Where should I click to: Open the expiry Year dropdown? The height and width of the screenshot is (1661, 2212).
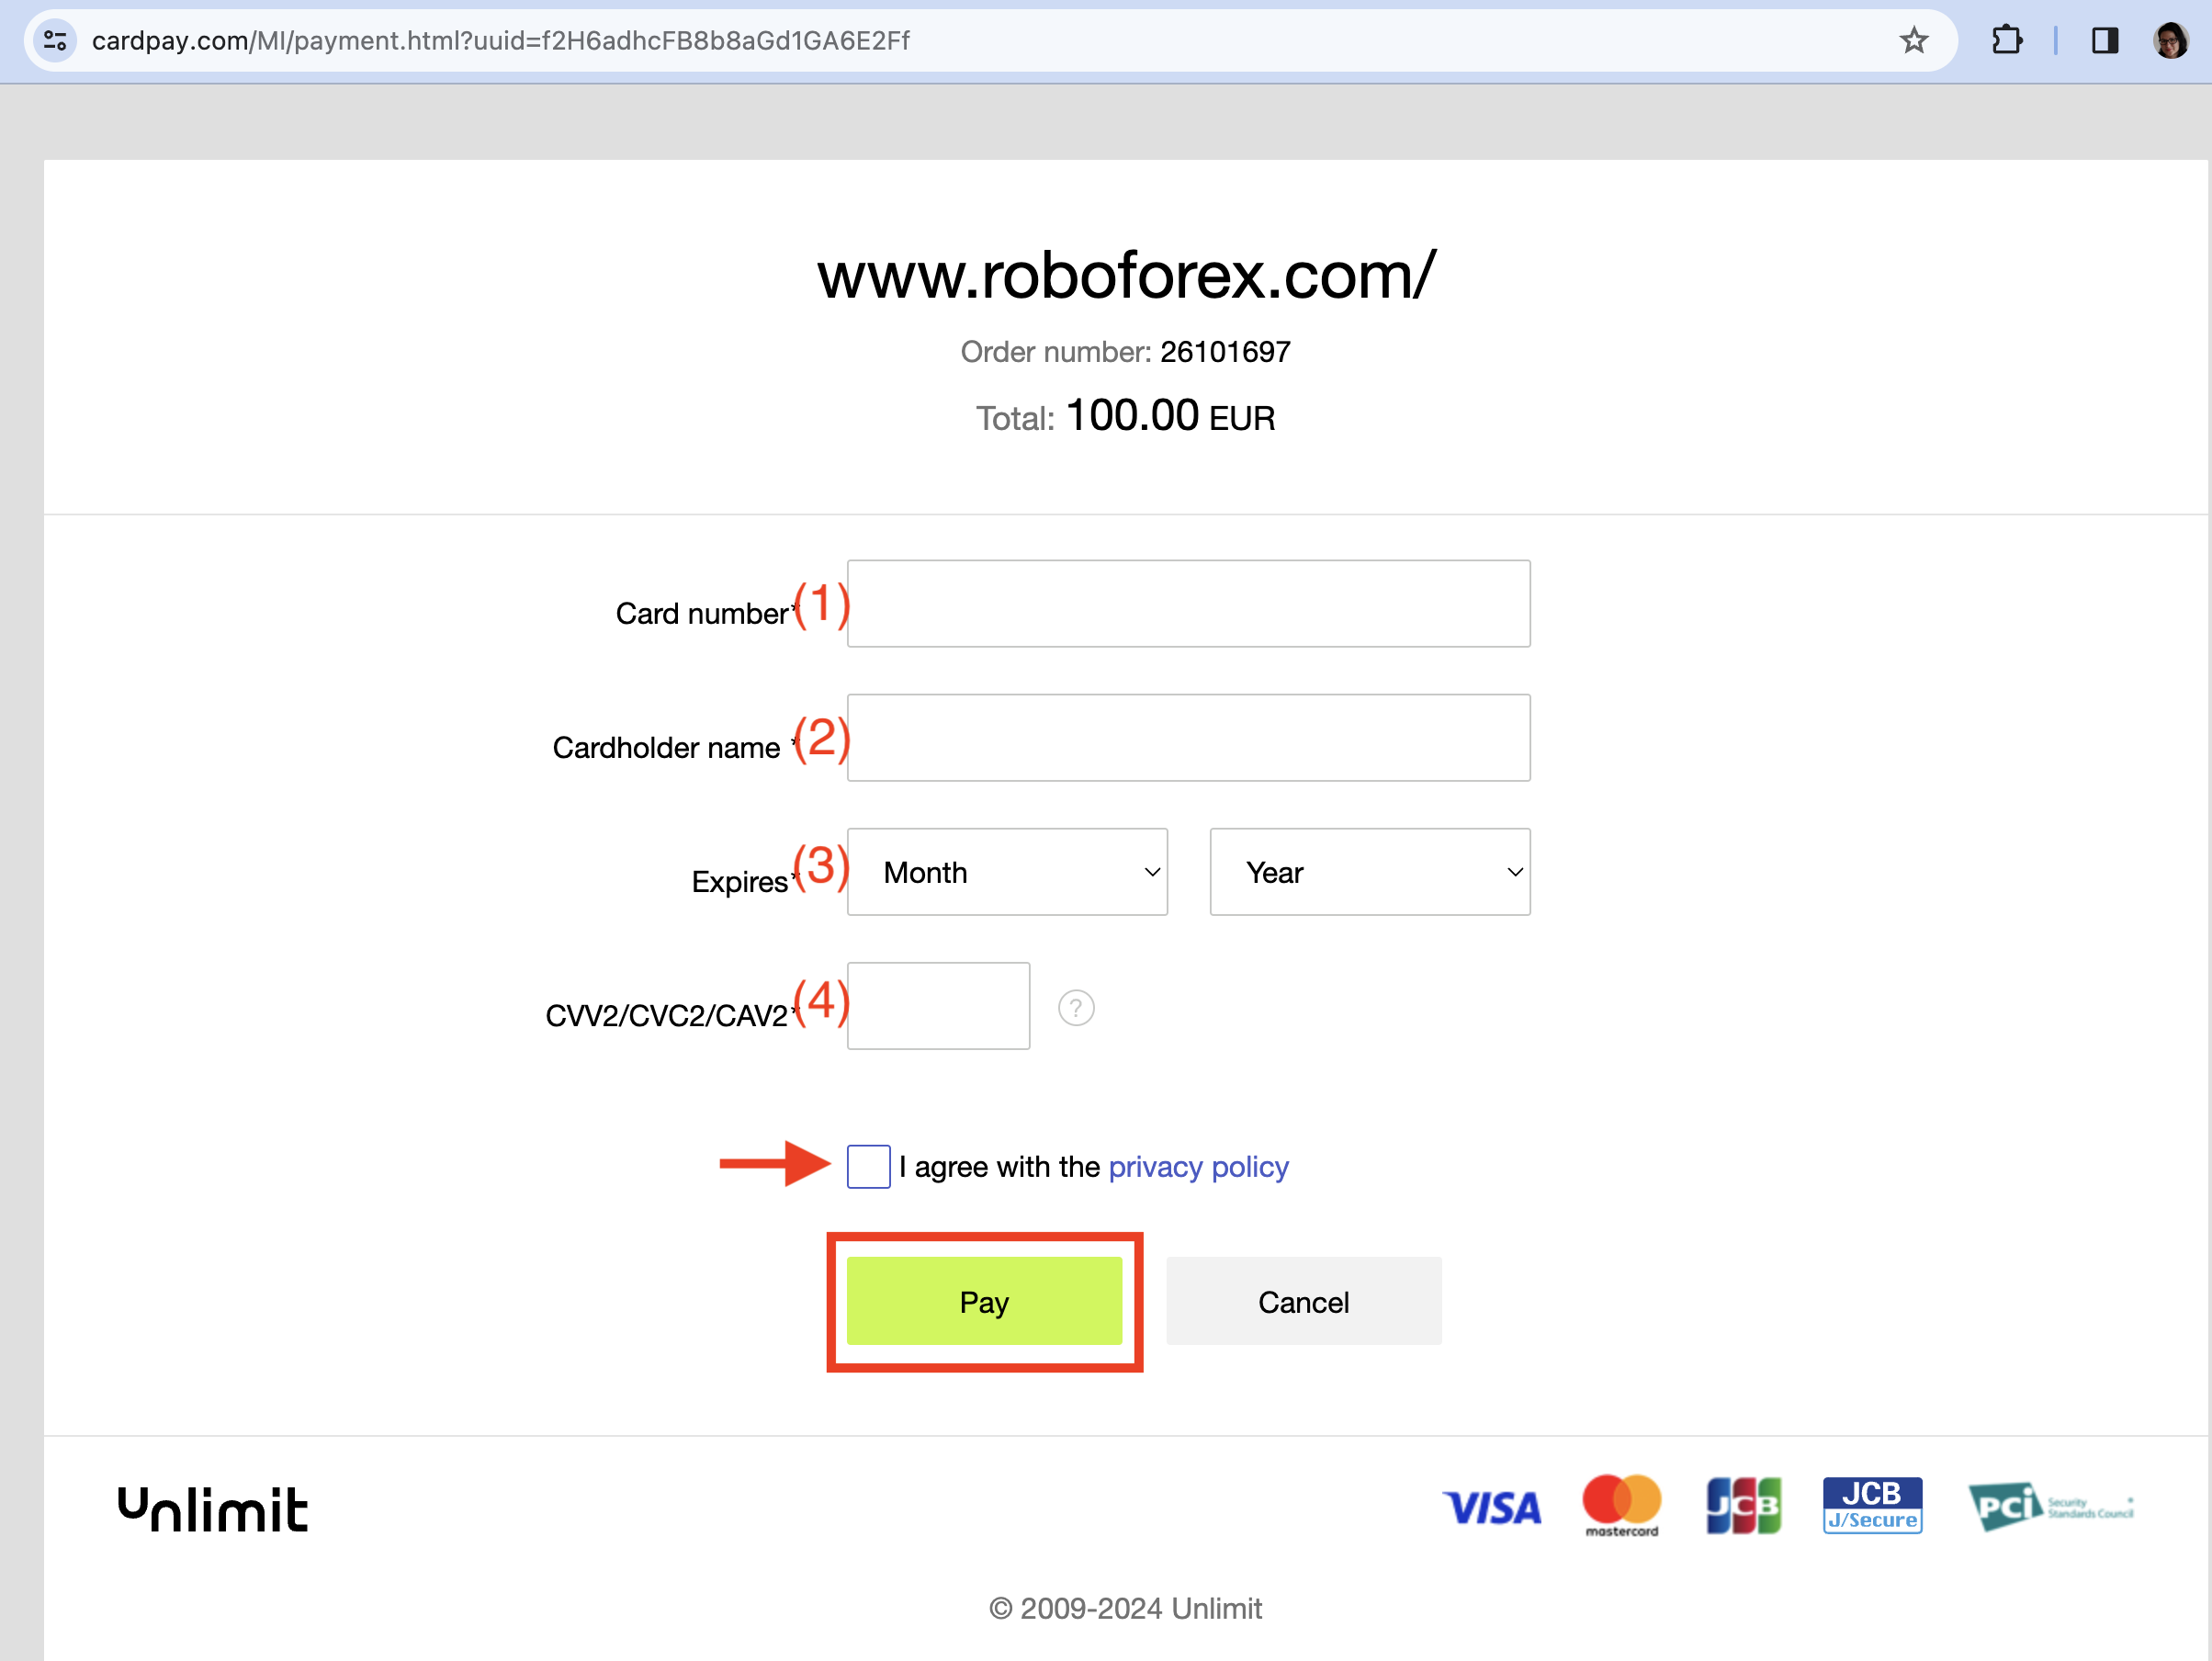1369,872
